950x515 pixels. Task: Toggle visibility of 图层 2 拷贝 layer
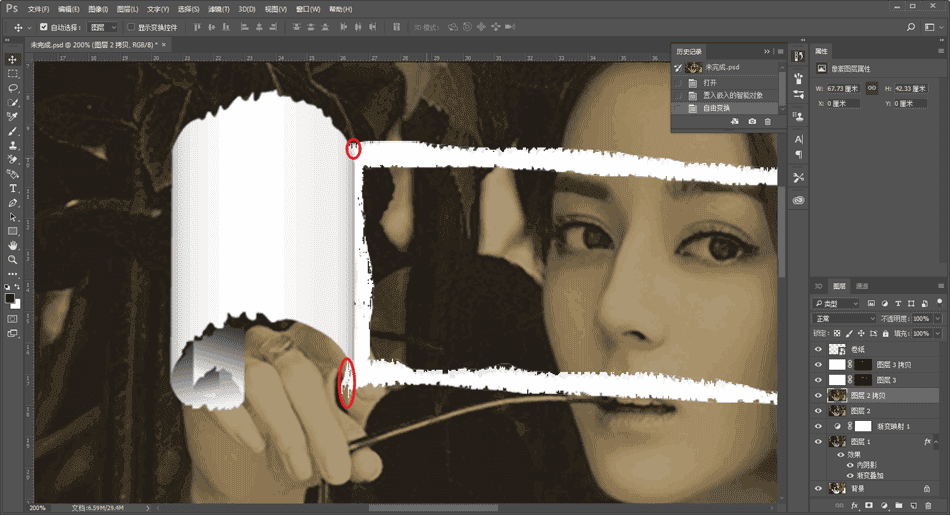coord(818,396)
